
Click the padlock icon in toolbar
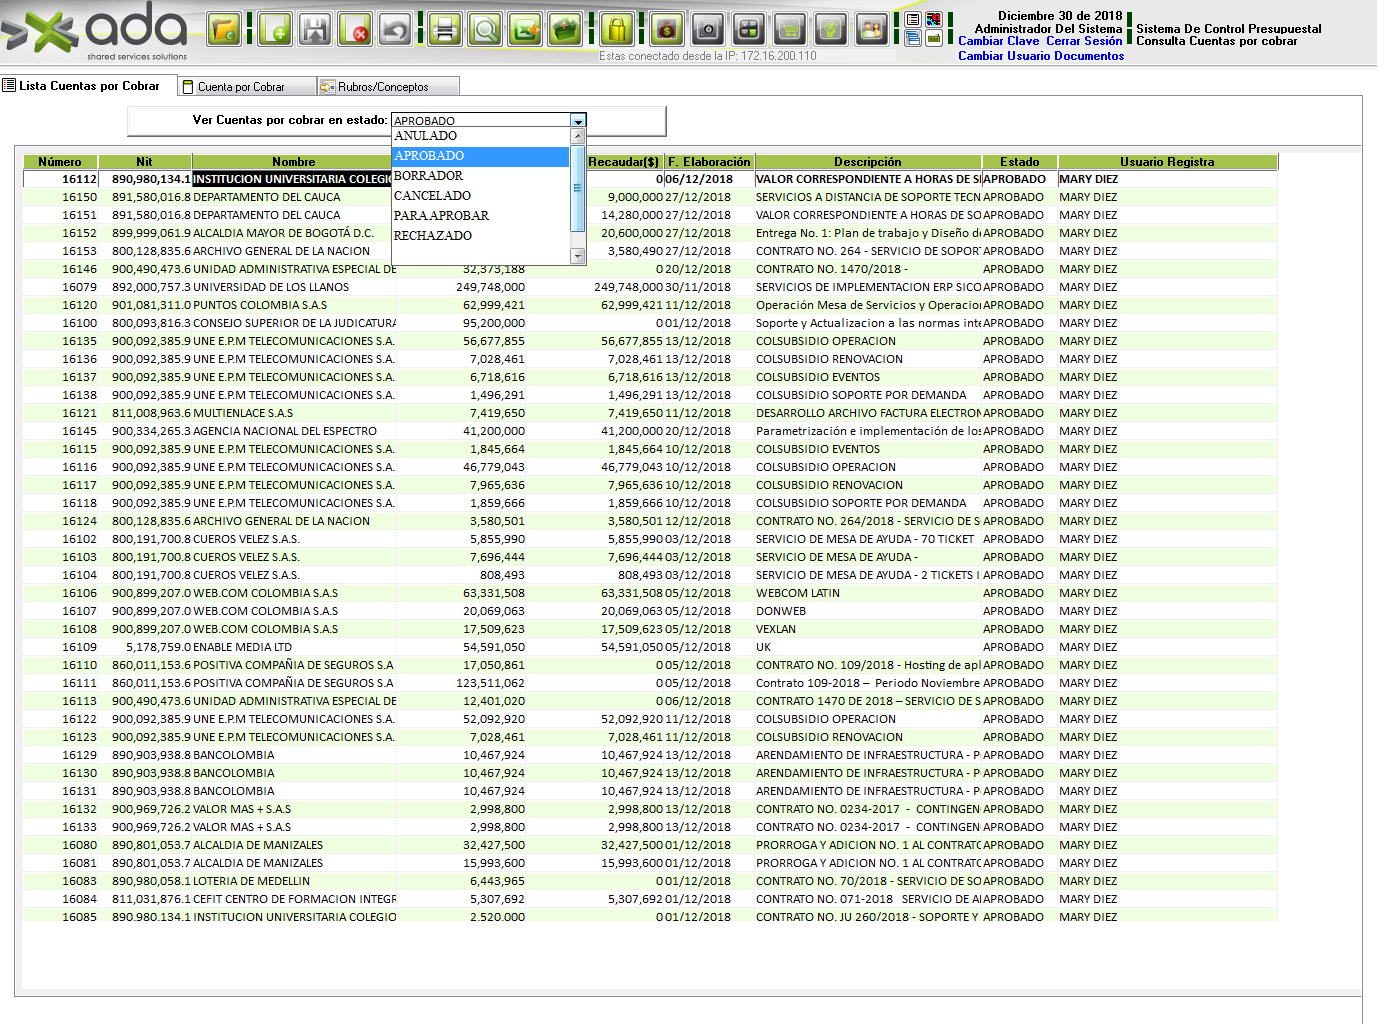coord(617,30)
